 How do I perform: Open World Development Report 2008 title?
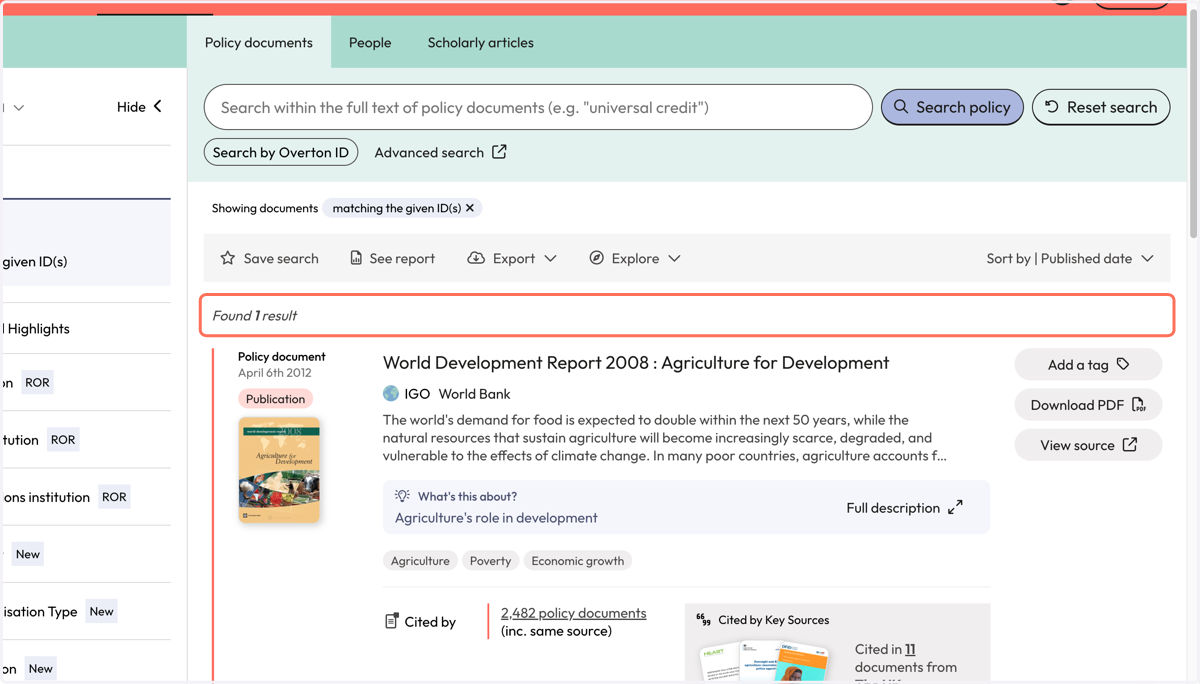point(636,362)
